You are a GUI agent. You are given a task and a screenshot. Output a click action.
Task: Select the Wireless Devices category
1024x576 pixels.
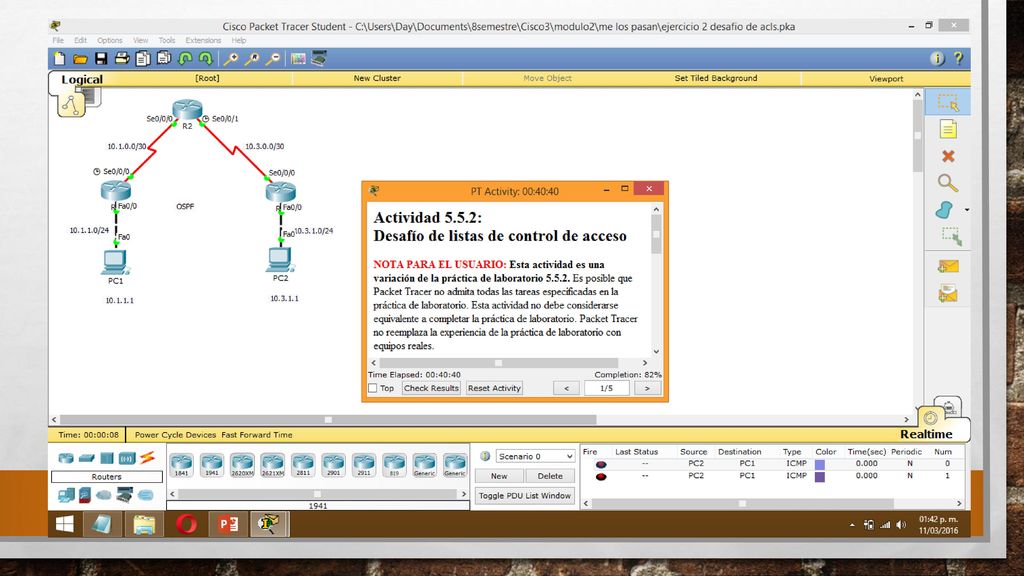(127, 458)
